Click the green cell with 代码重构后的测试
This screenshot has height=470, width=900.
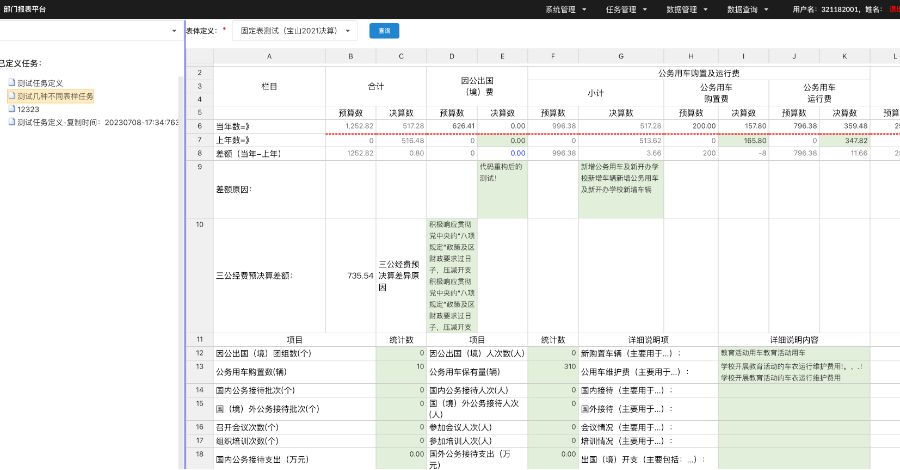[x=502, y=189]
